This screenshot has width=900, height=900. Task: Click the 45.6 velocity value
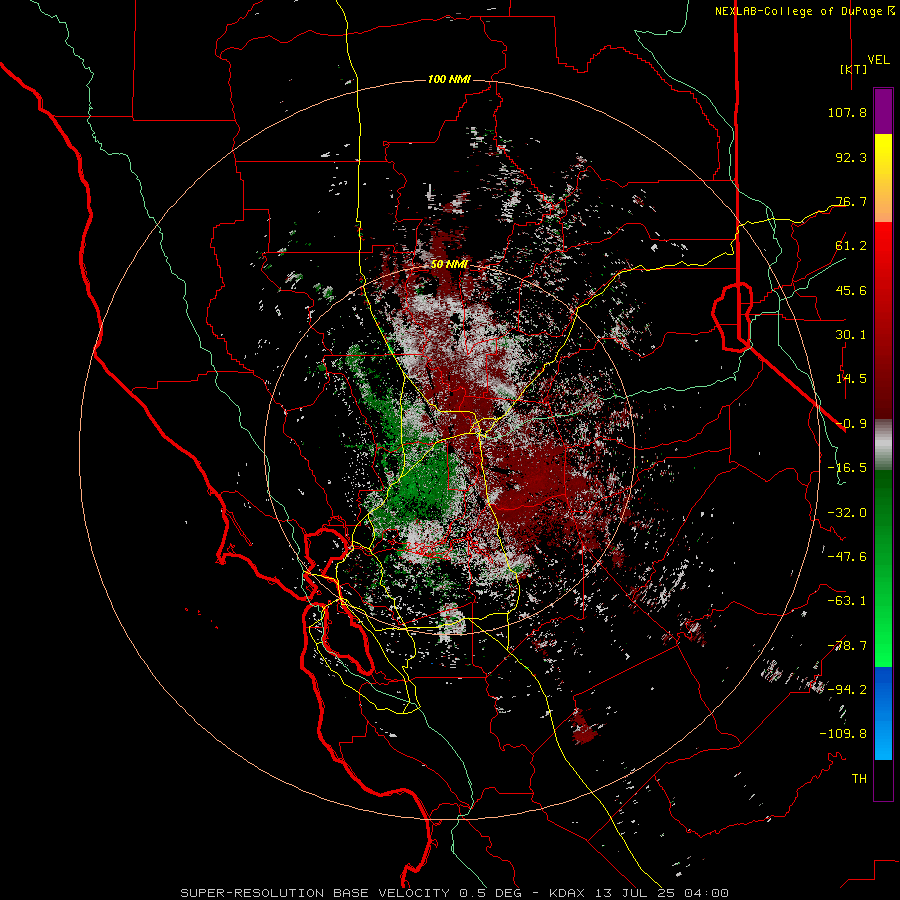tap(851, 290)
